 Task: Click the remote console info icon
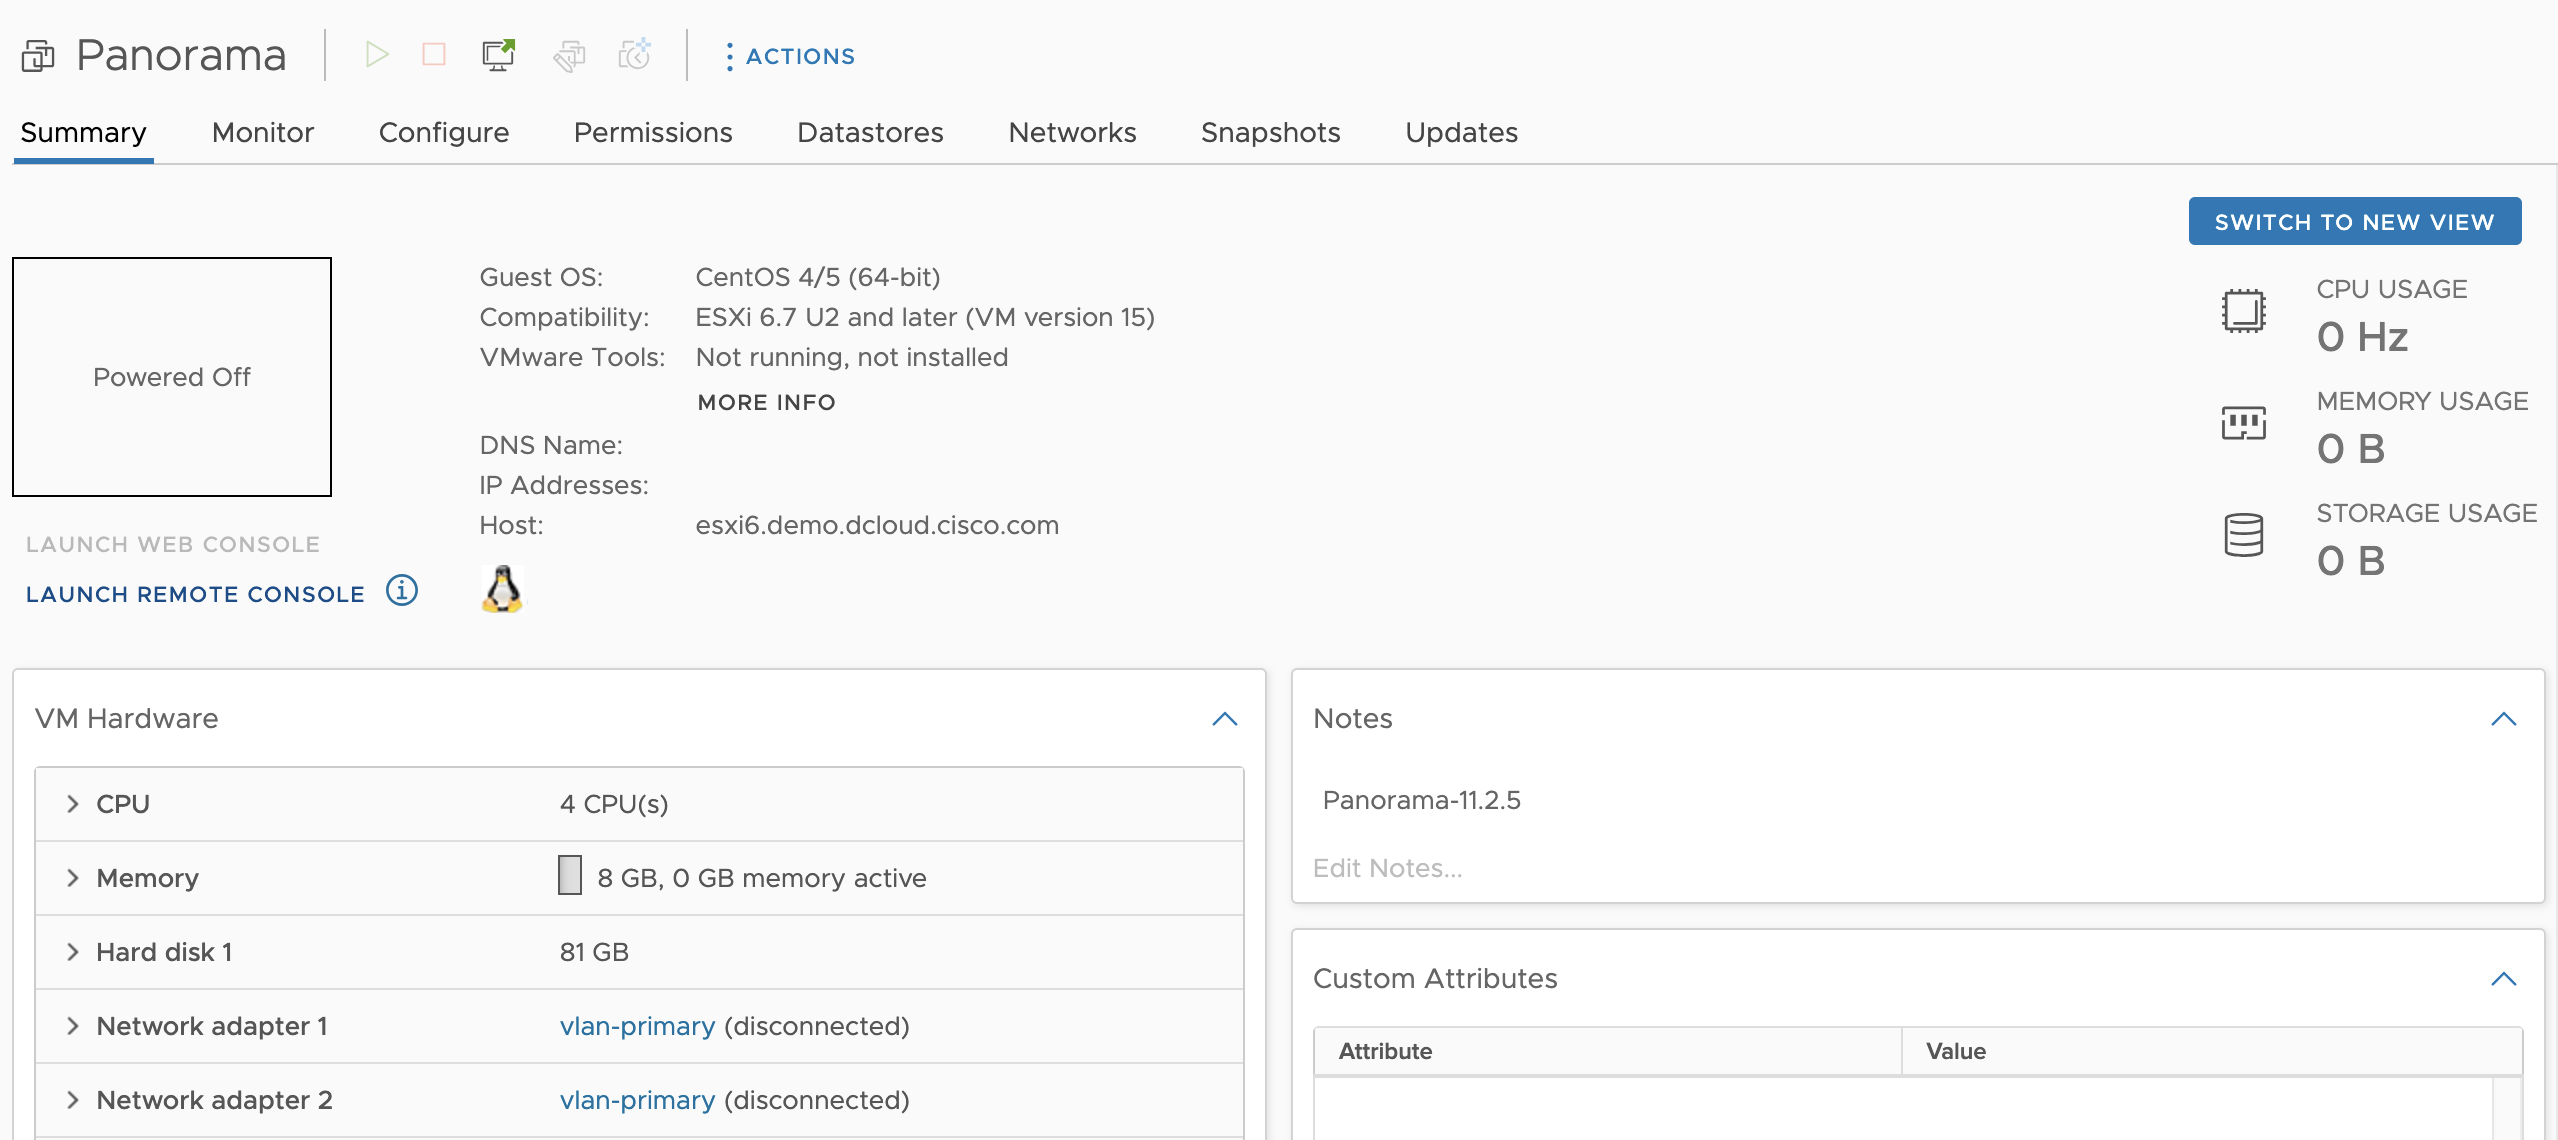[402, 591]
